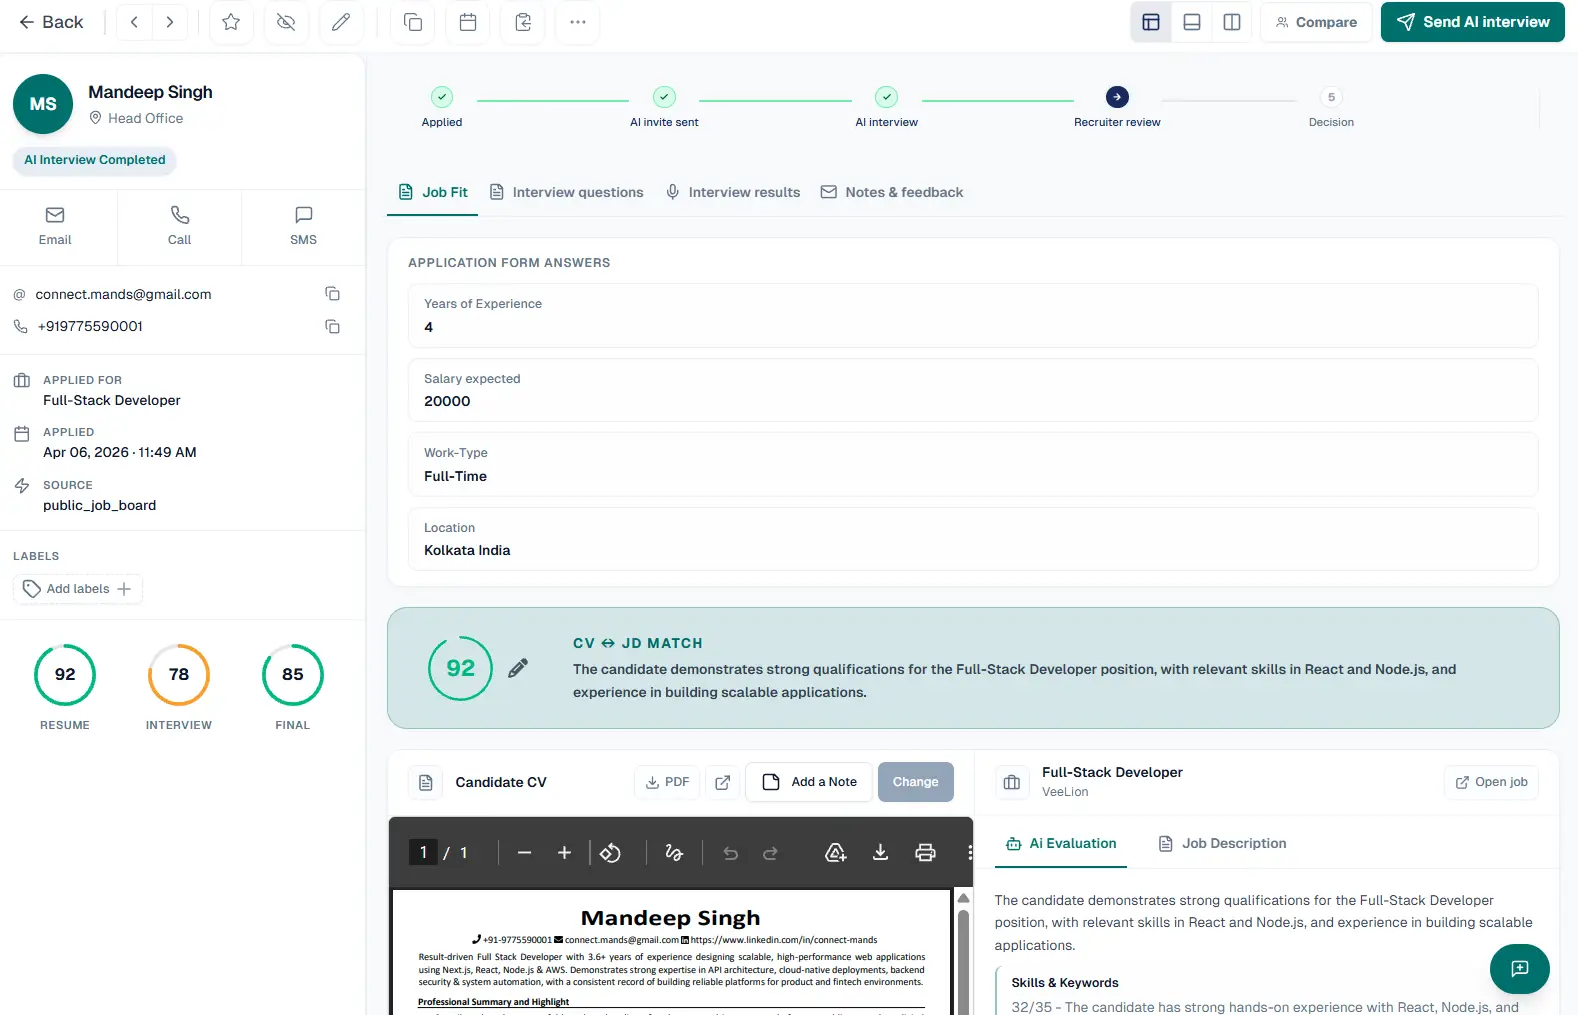Go to next candidate with right chevron
The image size is (1578, 1015).
170,22
